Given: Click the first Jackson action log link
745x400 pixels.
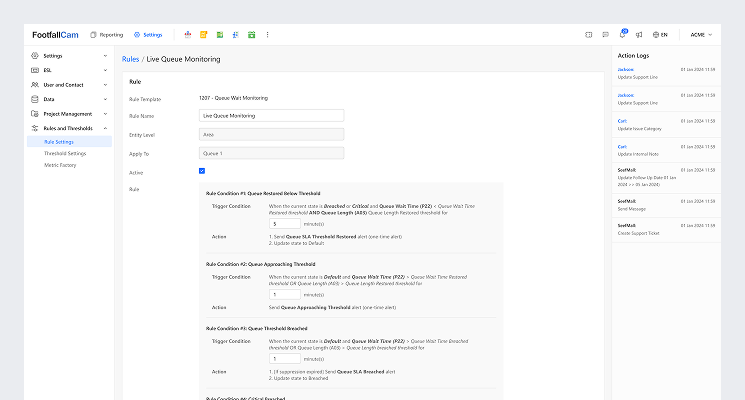Looking at the screenshot, I should [x=626, y=68].
